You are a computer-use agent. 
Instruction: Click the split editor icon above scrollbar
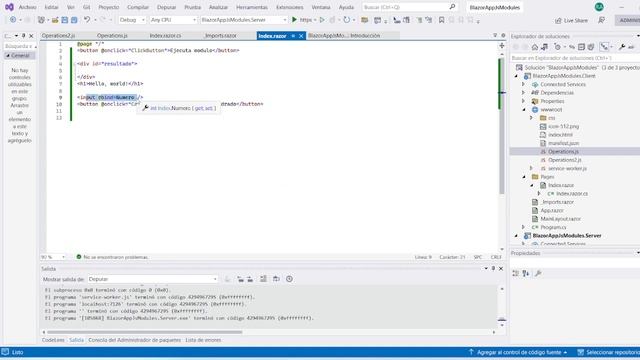click(502, 45)
